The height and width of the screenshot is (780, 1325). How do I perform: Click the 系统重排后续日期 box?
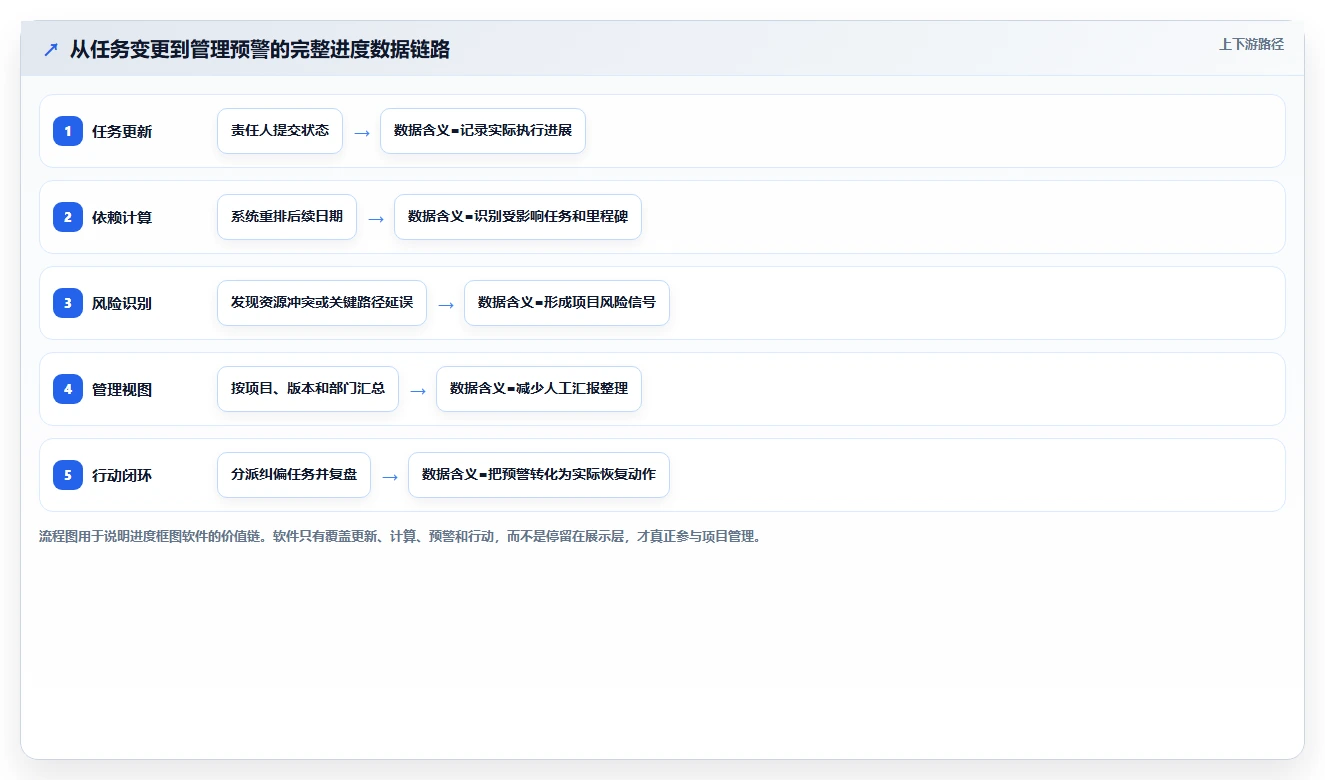(287, 217)
